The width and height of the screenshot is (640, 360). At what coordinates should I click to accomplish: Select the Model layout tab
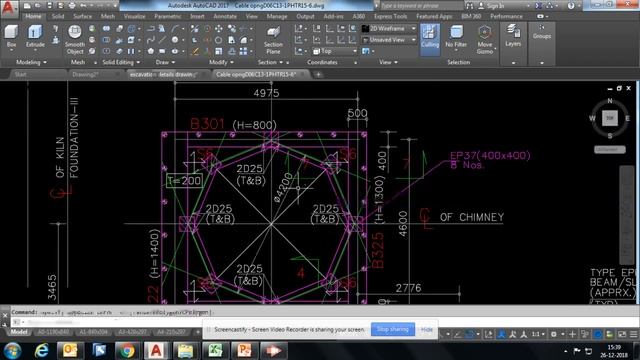(x=19, y=332)
